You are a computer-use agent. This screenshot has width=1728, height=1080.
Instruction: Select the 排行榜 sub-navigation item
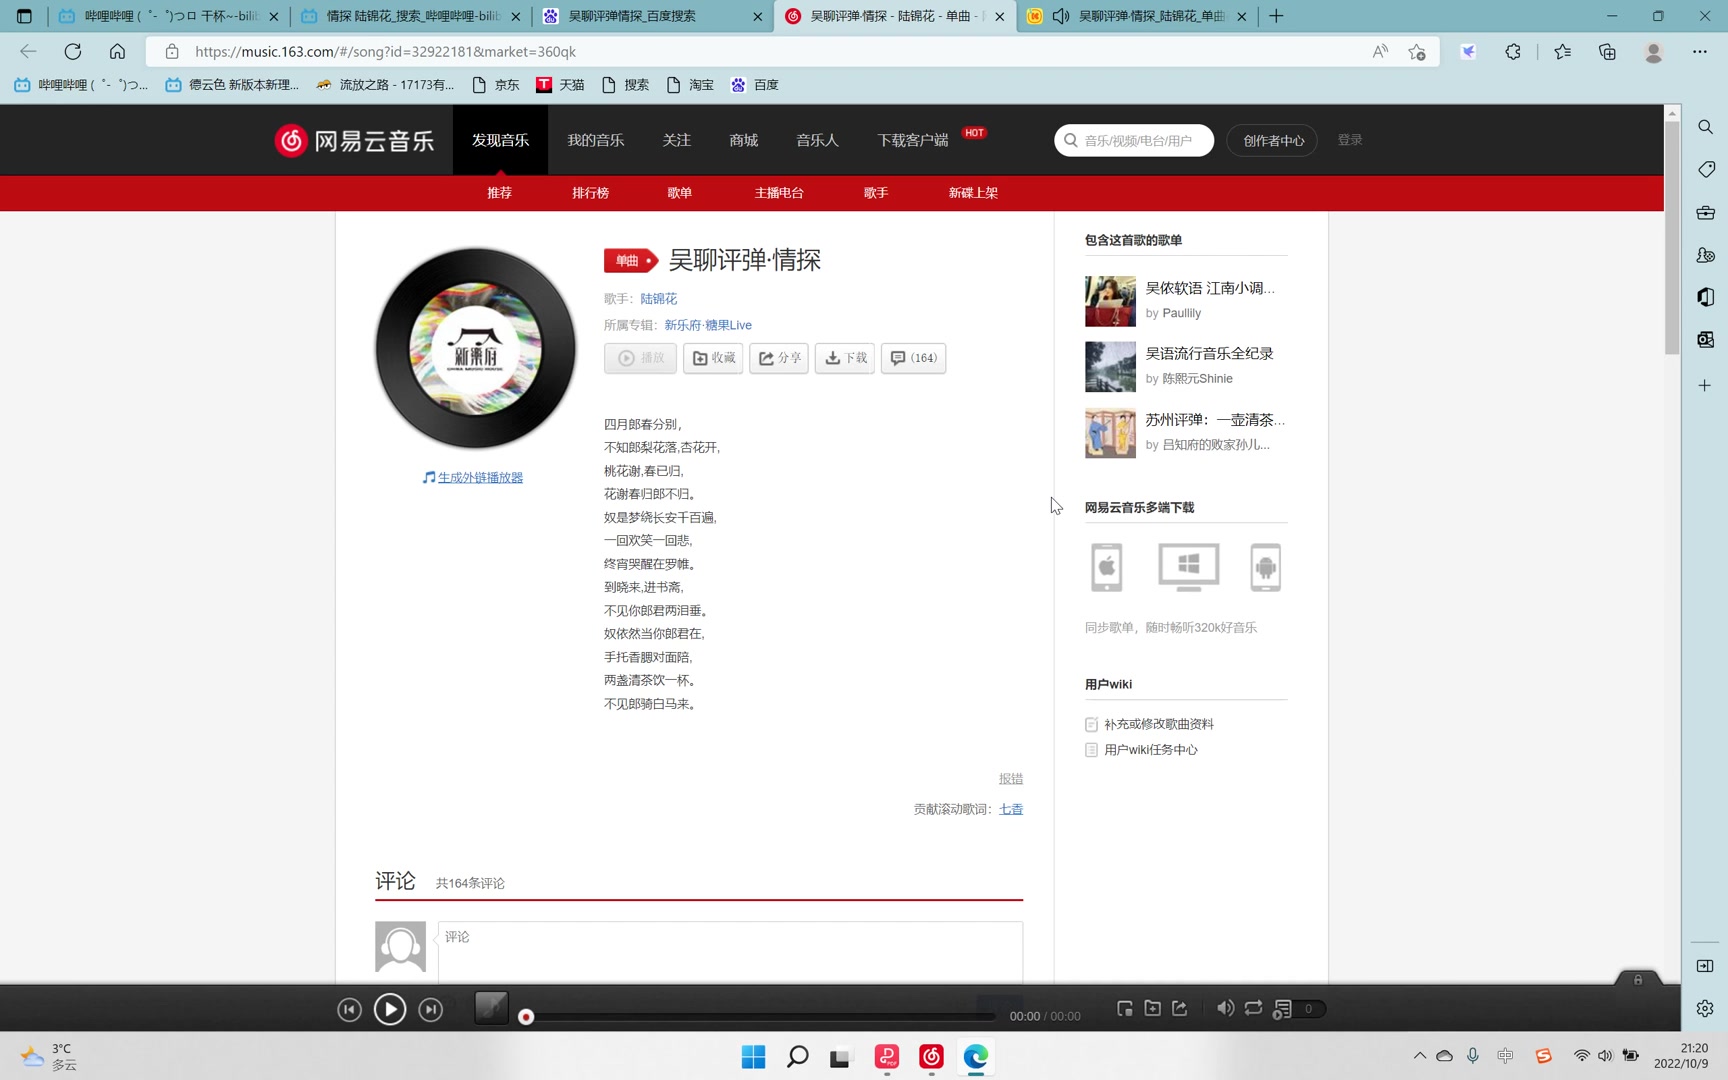(x=590, y=193)
